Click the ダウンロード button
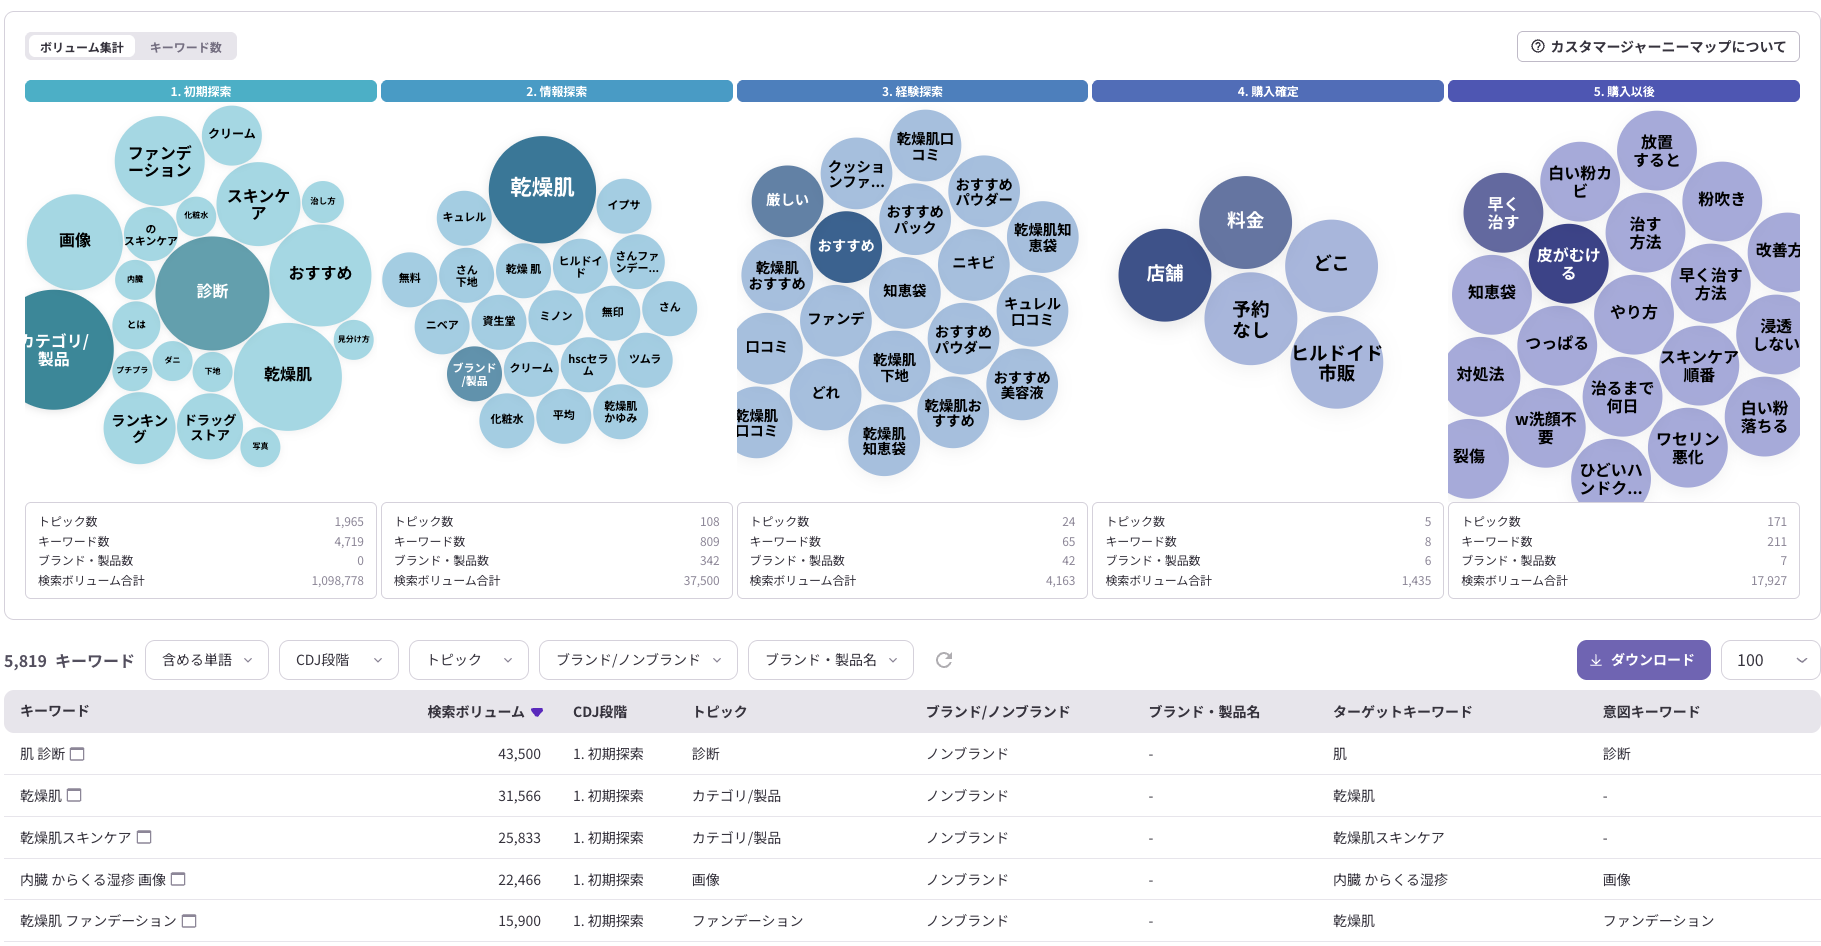 (1643, 659)
